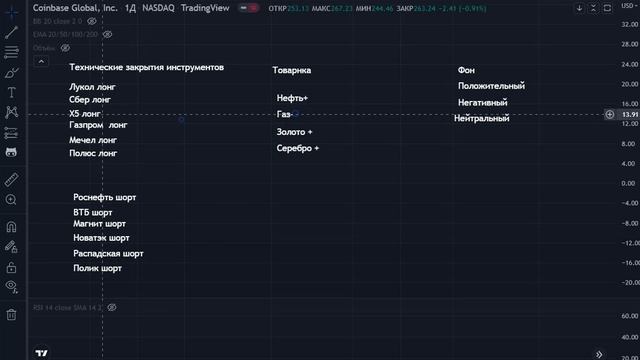Select the 'Новатэк шорт' text note
Viewport: 640px width, 360px height.
click(x=101, y=238)
